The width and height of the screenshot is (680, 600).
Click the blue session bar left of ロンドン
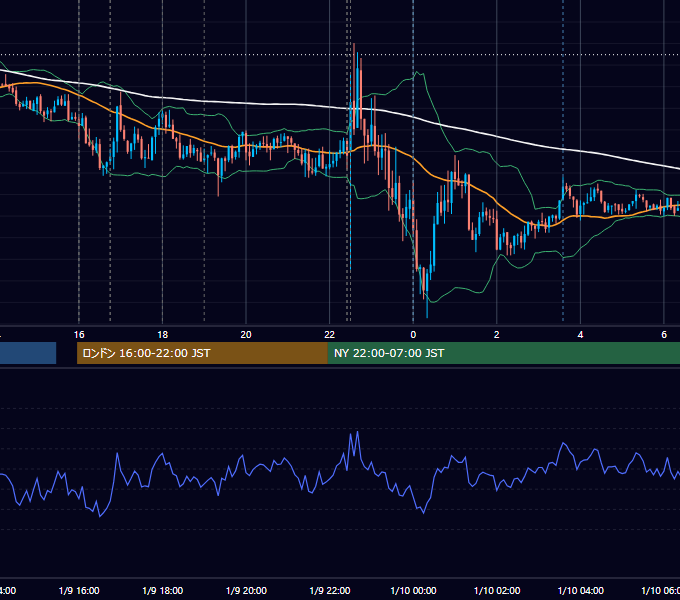point(28,353)
